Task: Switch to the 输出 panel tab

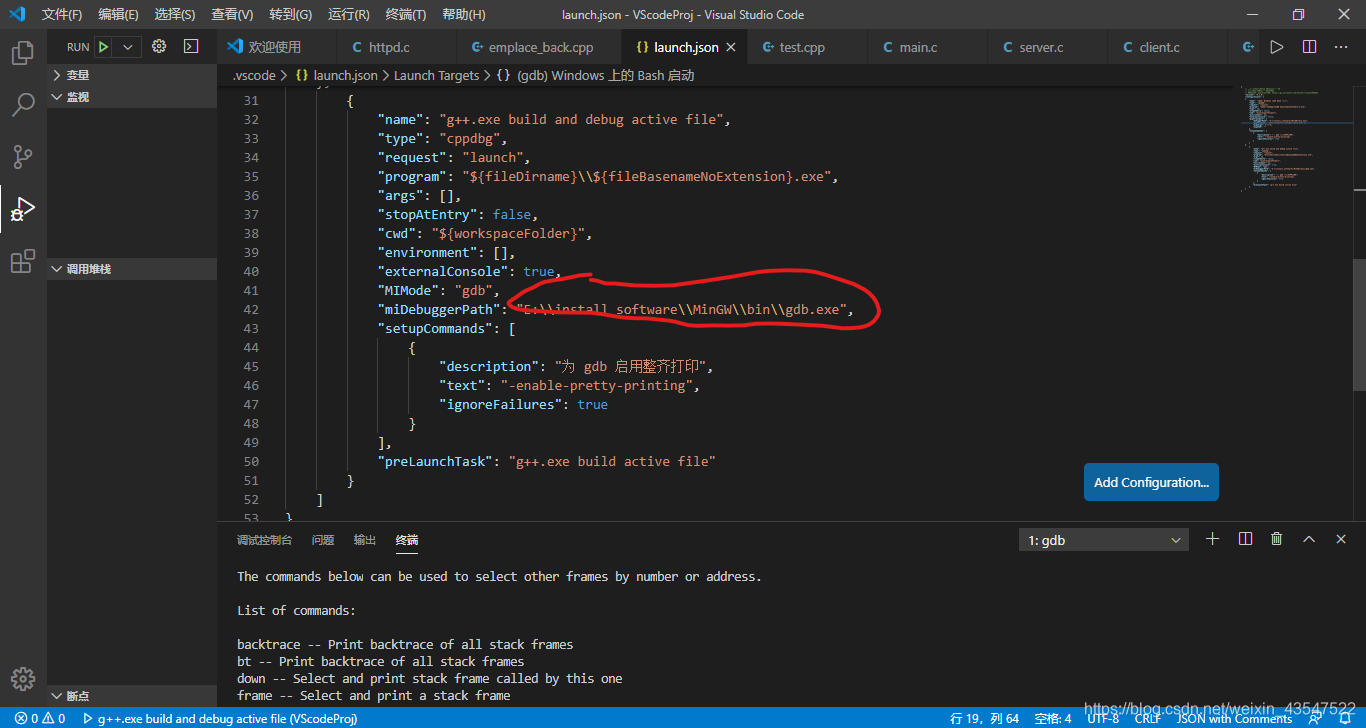Action: pos(365,540)
